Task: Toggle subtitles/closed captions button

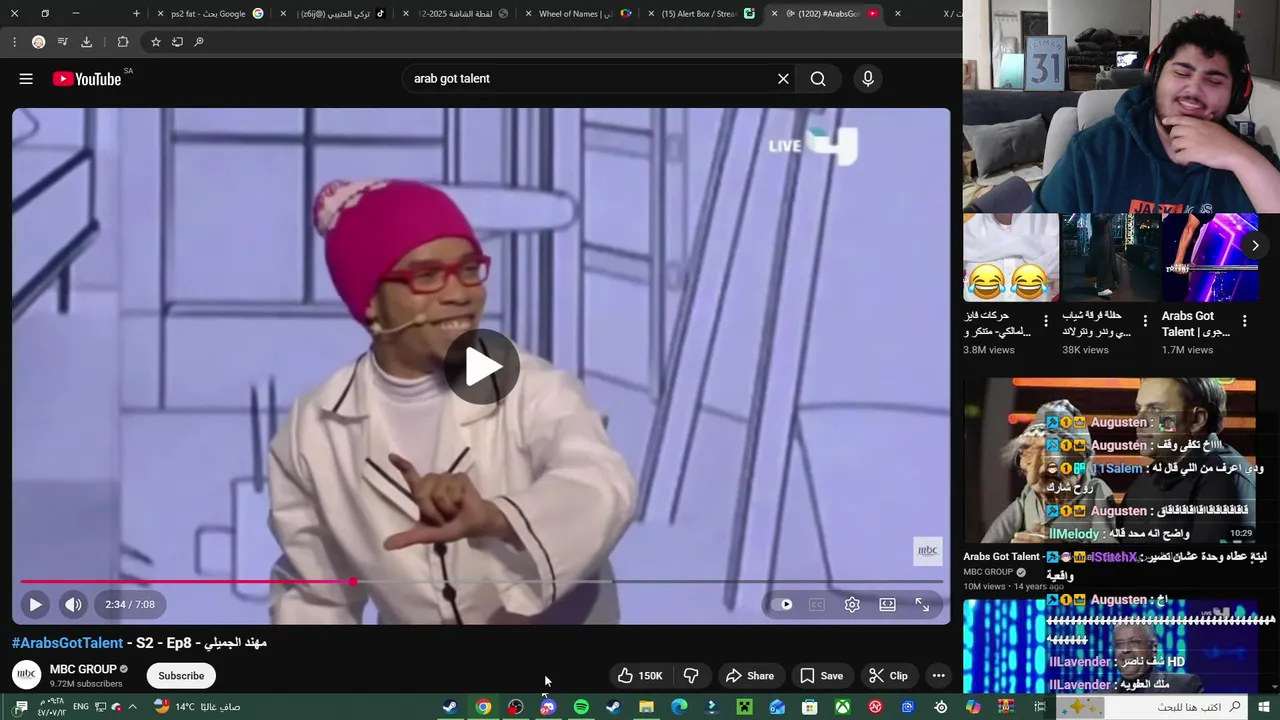Action: [x=817, y=604]
